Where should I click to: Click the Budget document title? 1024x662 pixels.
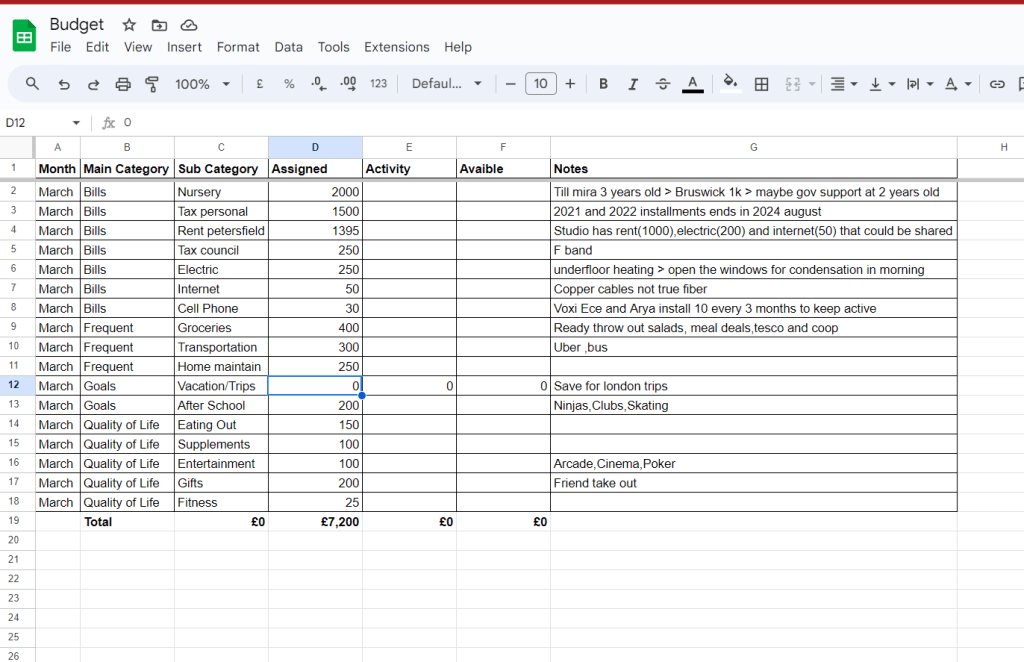(76, 24)
